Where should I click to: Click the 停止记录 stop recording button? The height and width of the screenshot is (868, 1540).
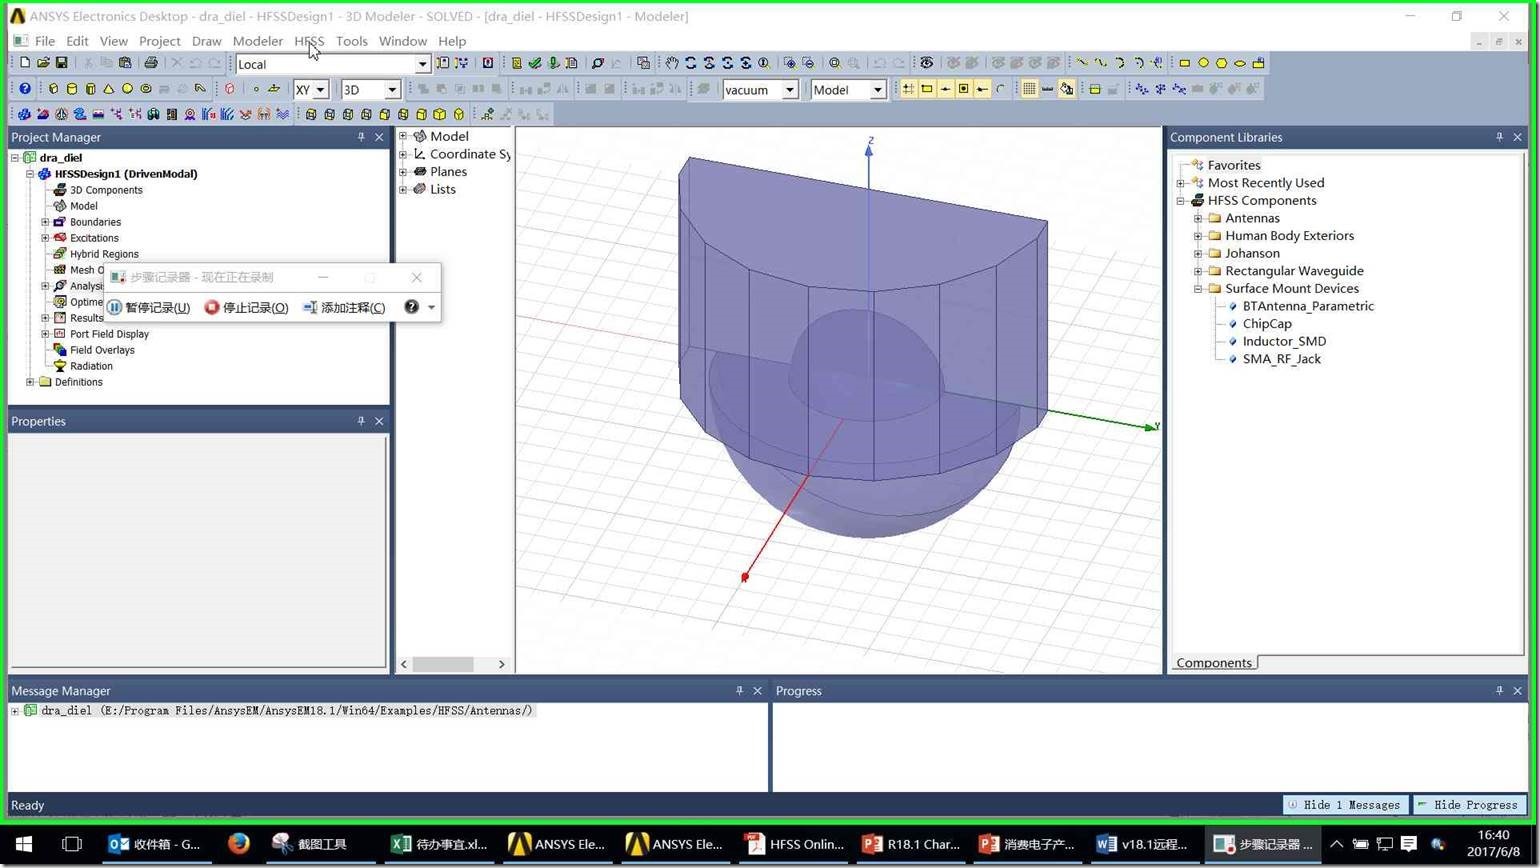246,307
